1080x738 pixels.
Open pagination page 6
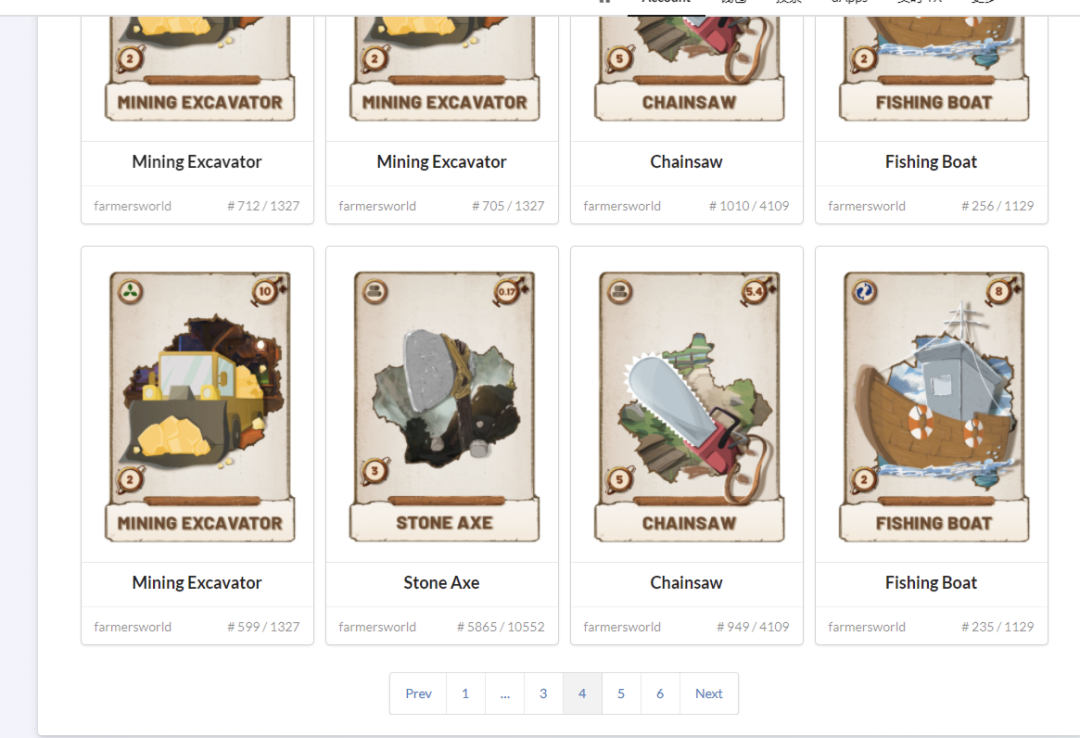(x=660, y=693)
